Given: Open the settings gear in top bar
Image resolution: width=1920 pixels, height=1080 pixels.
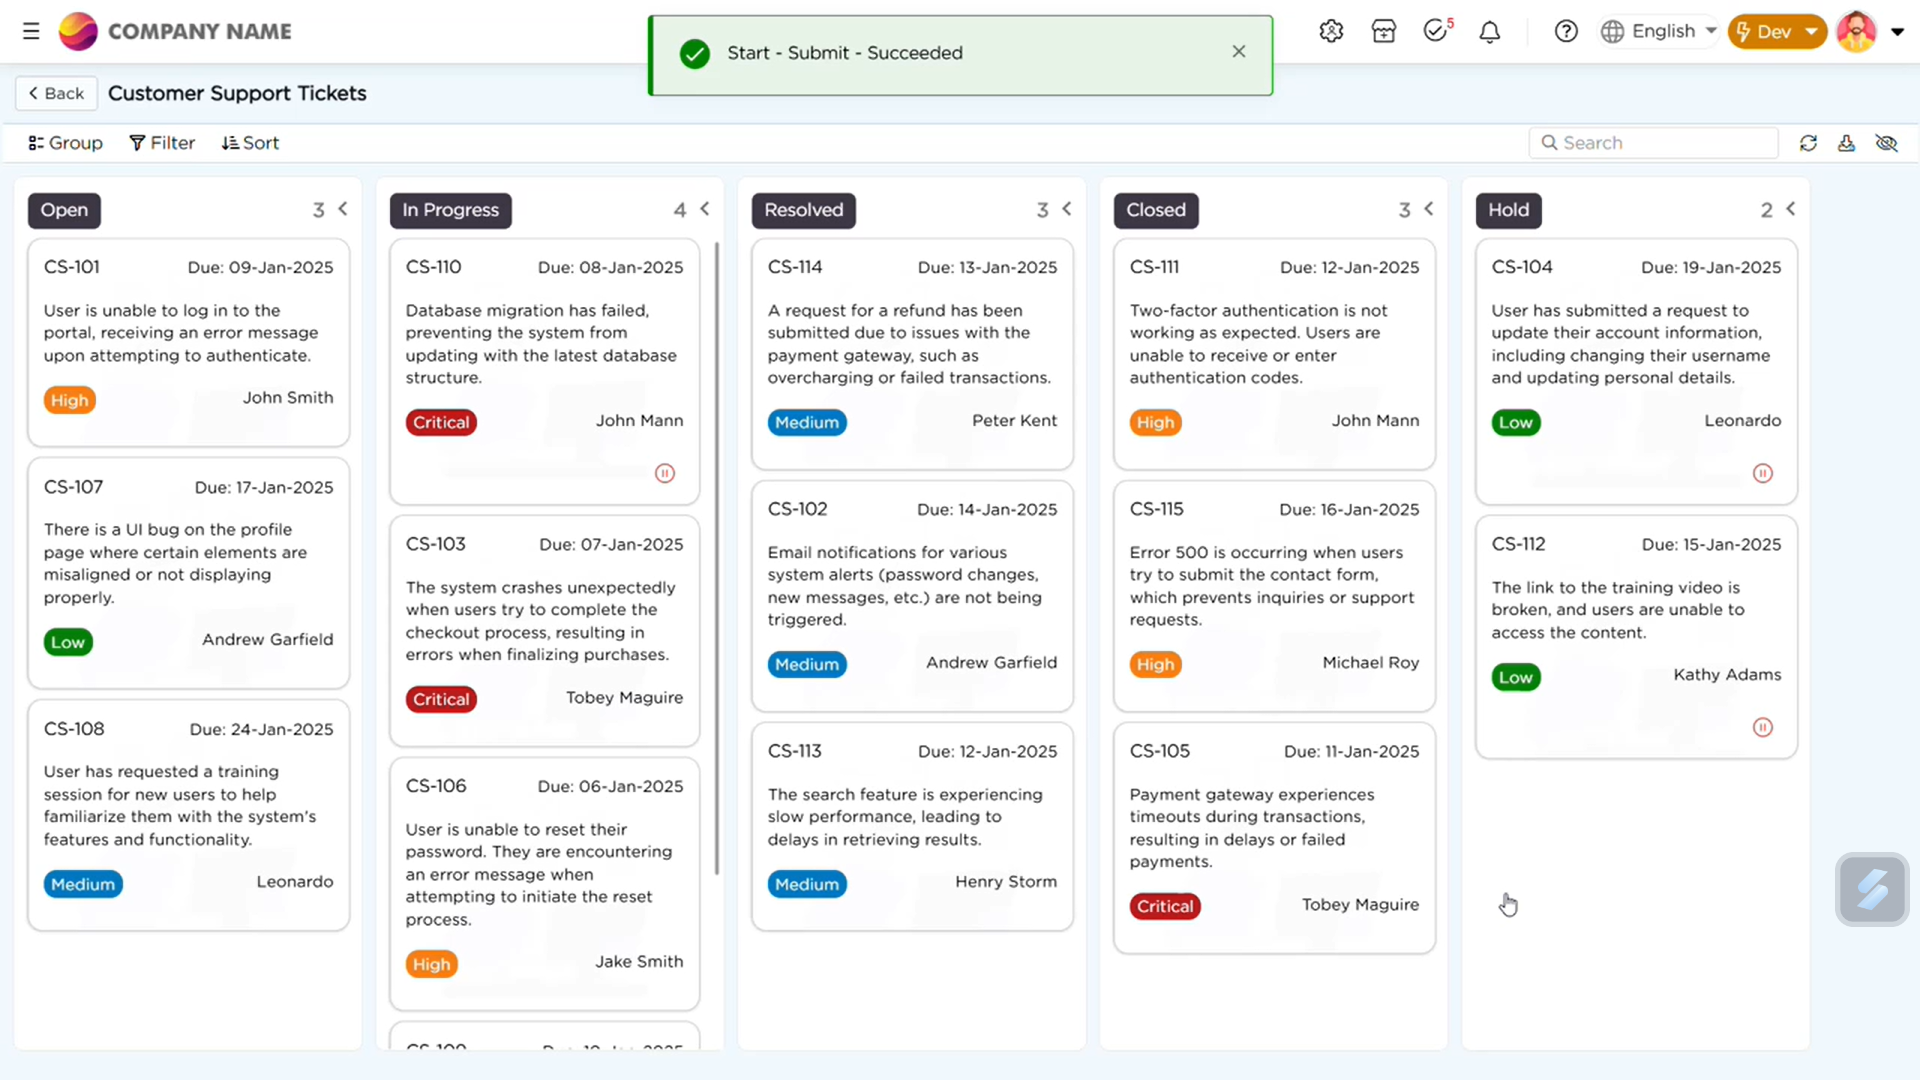Looking at the screenshot, I should [1331, 31].
